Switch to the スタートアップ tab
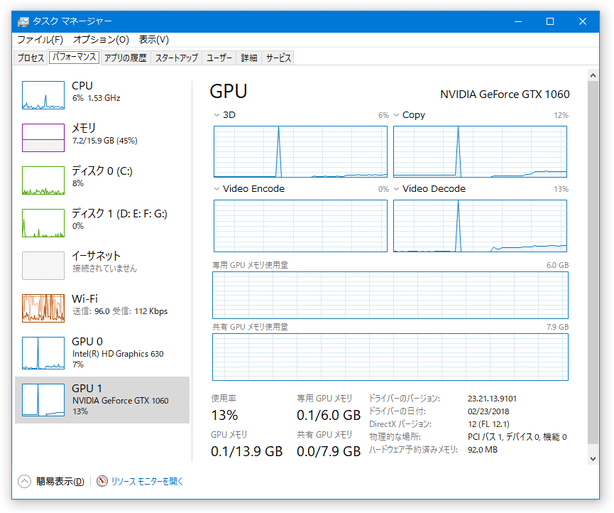The height and width of the screenshot is (513, 614). [x=177, y=58]
